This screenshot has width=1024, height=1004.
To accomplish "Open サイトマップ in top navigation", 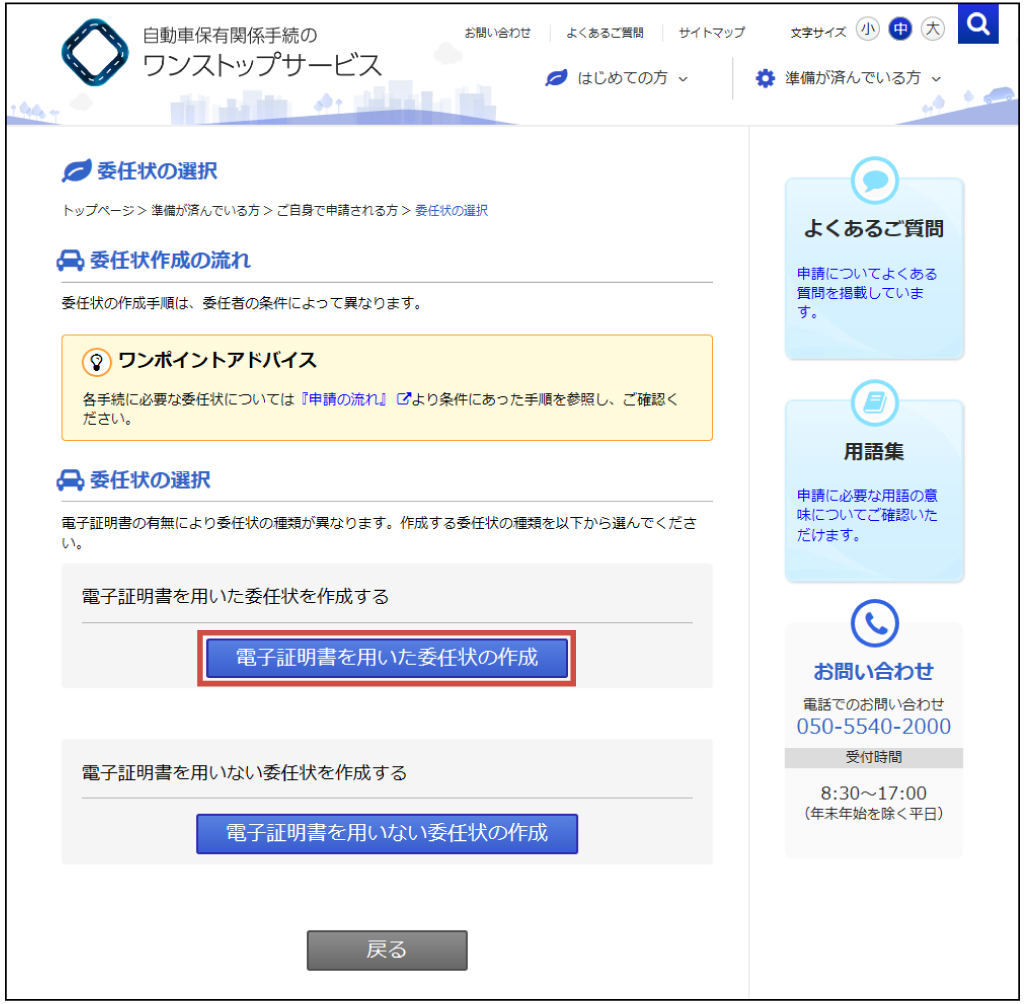I will click(711, 33).
